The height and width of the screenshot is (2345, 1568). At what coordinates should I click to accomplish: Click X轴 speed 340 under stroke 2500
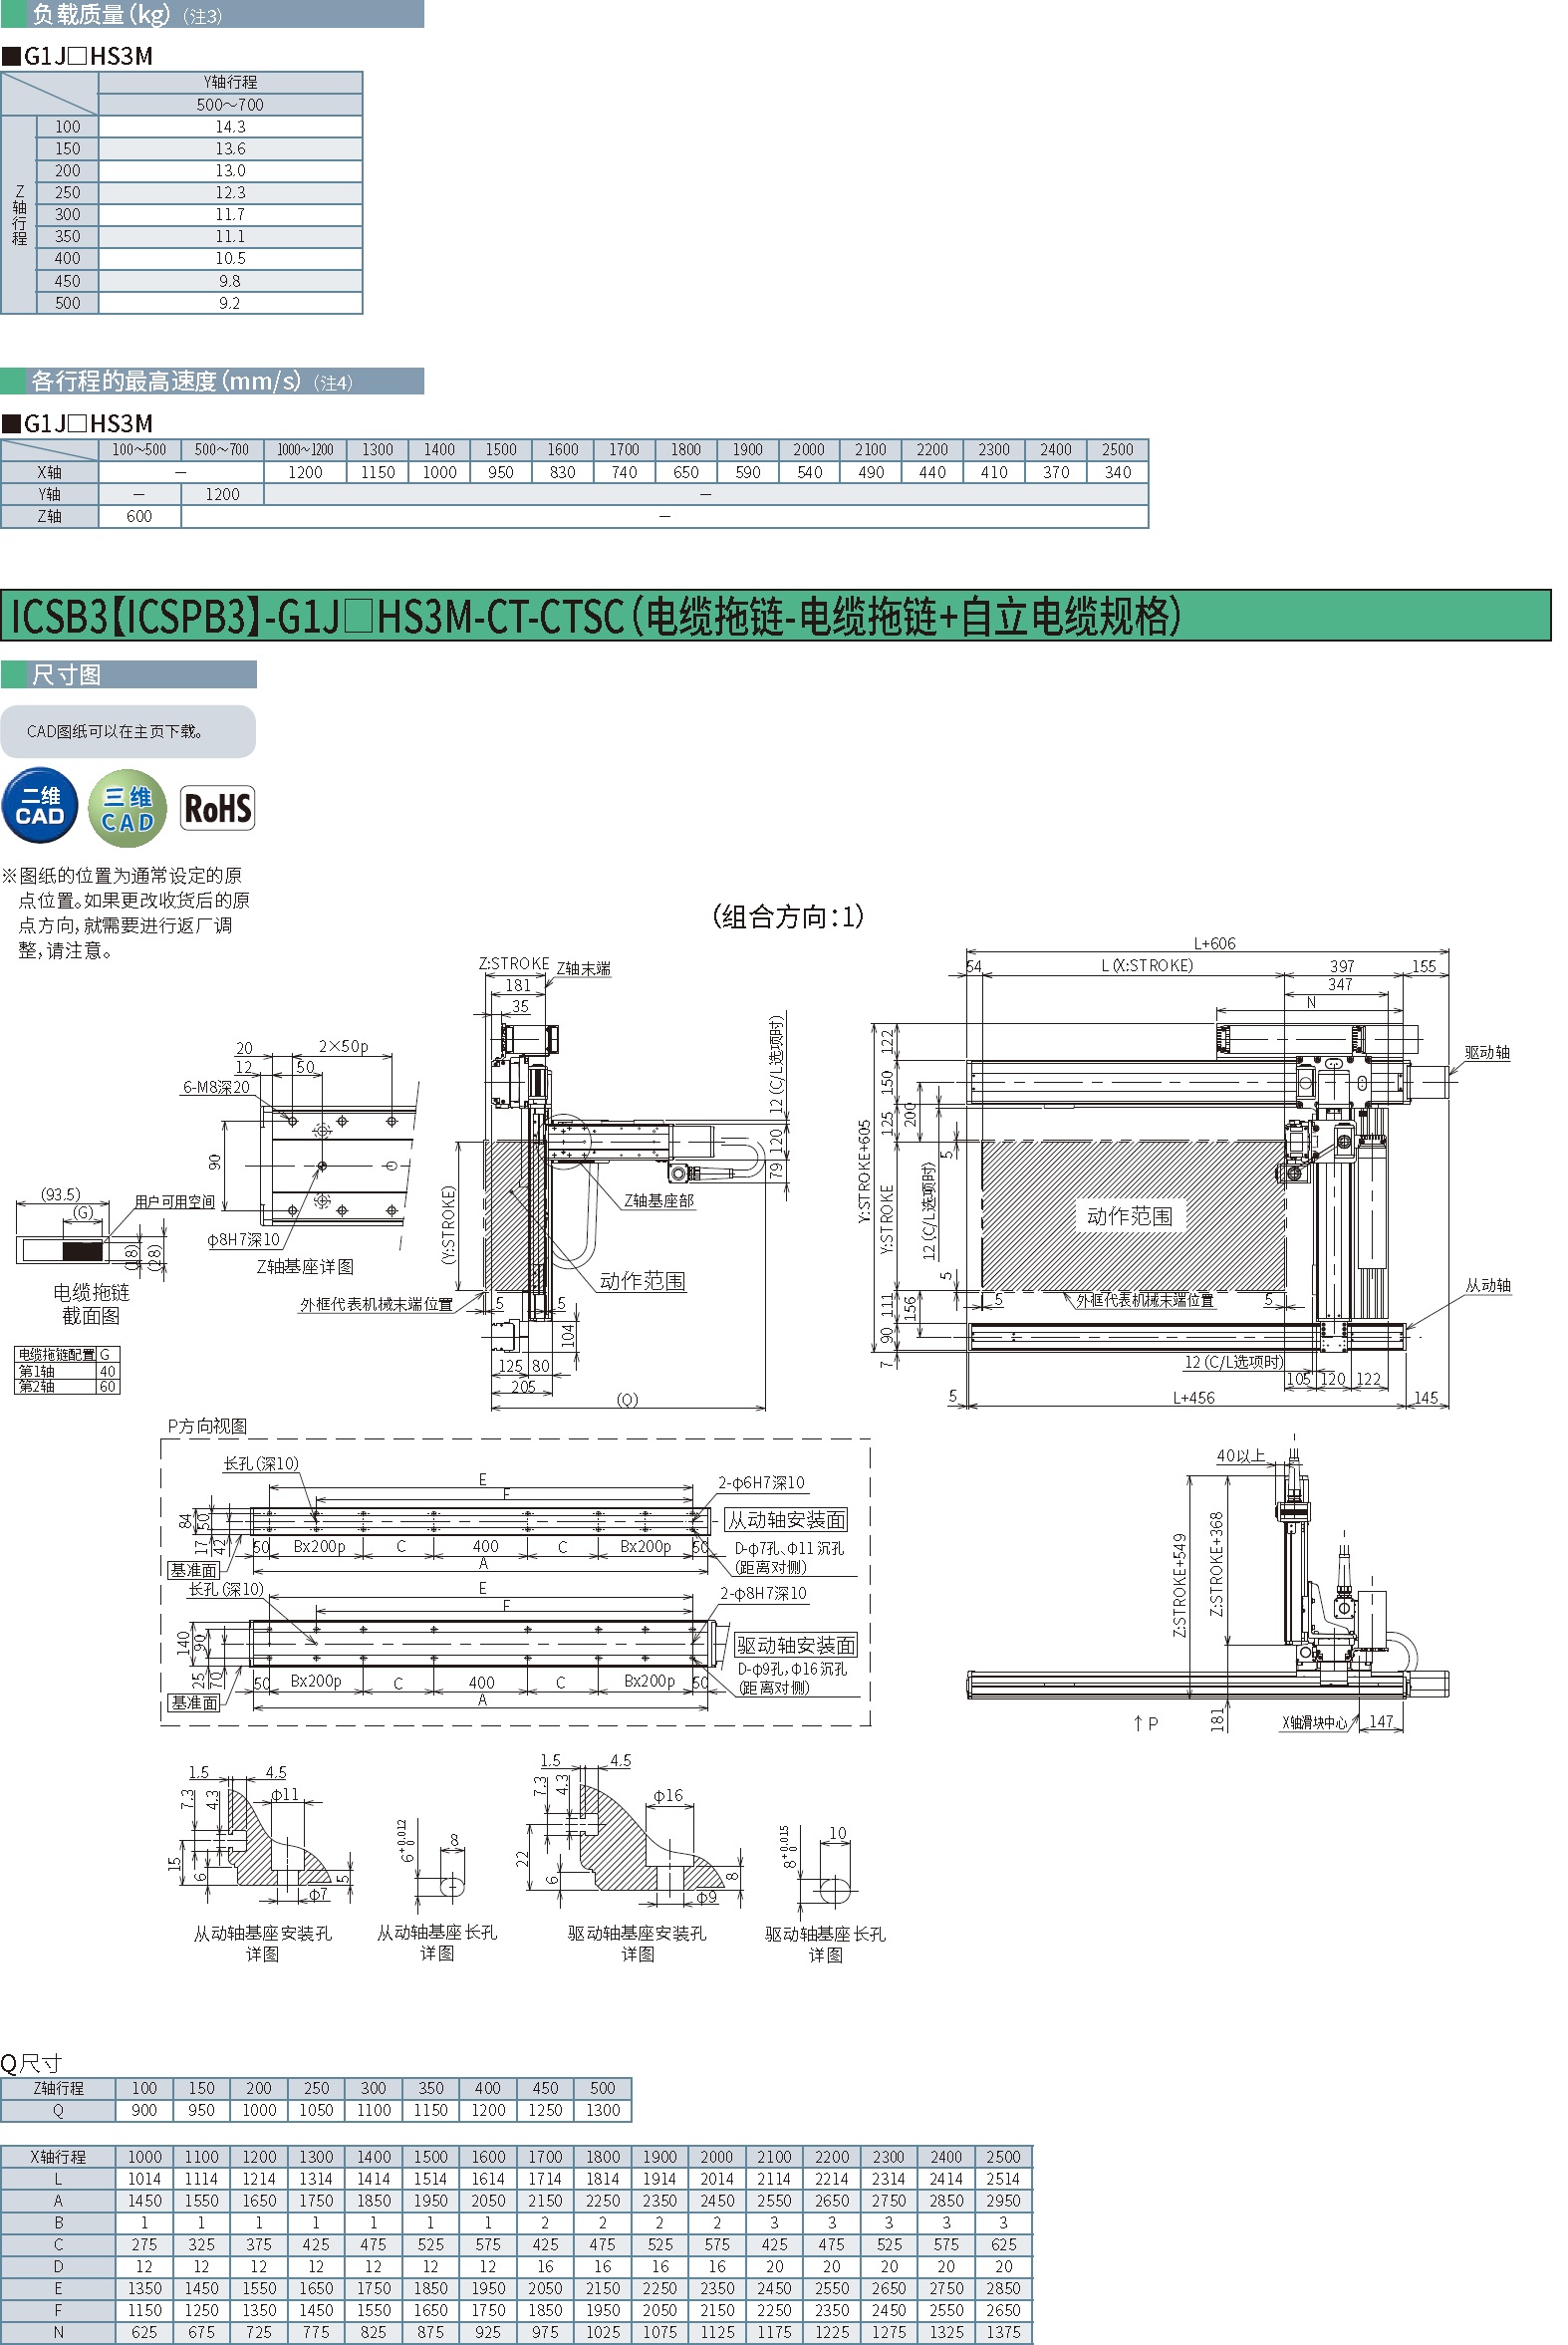click(x=1118, y=472)
